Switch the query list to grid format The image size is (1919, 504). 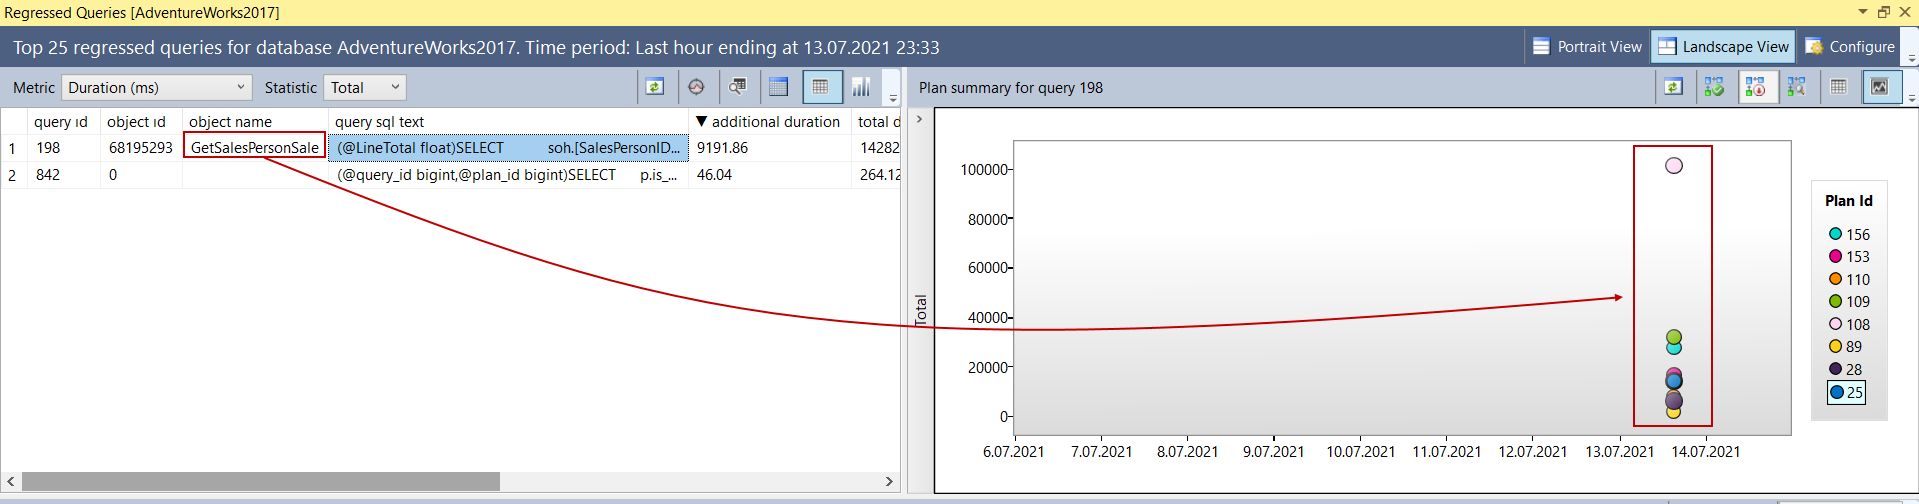coord(821,87)
